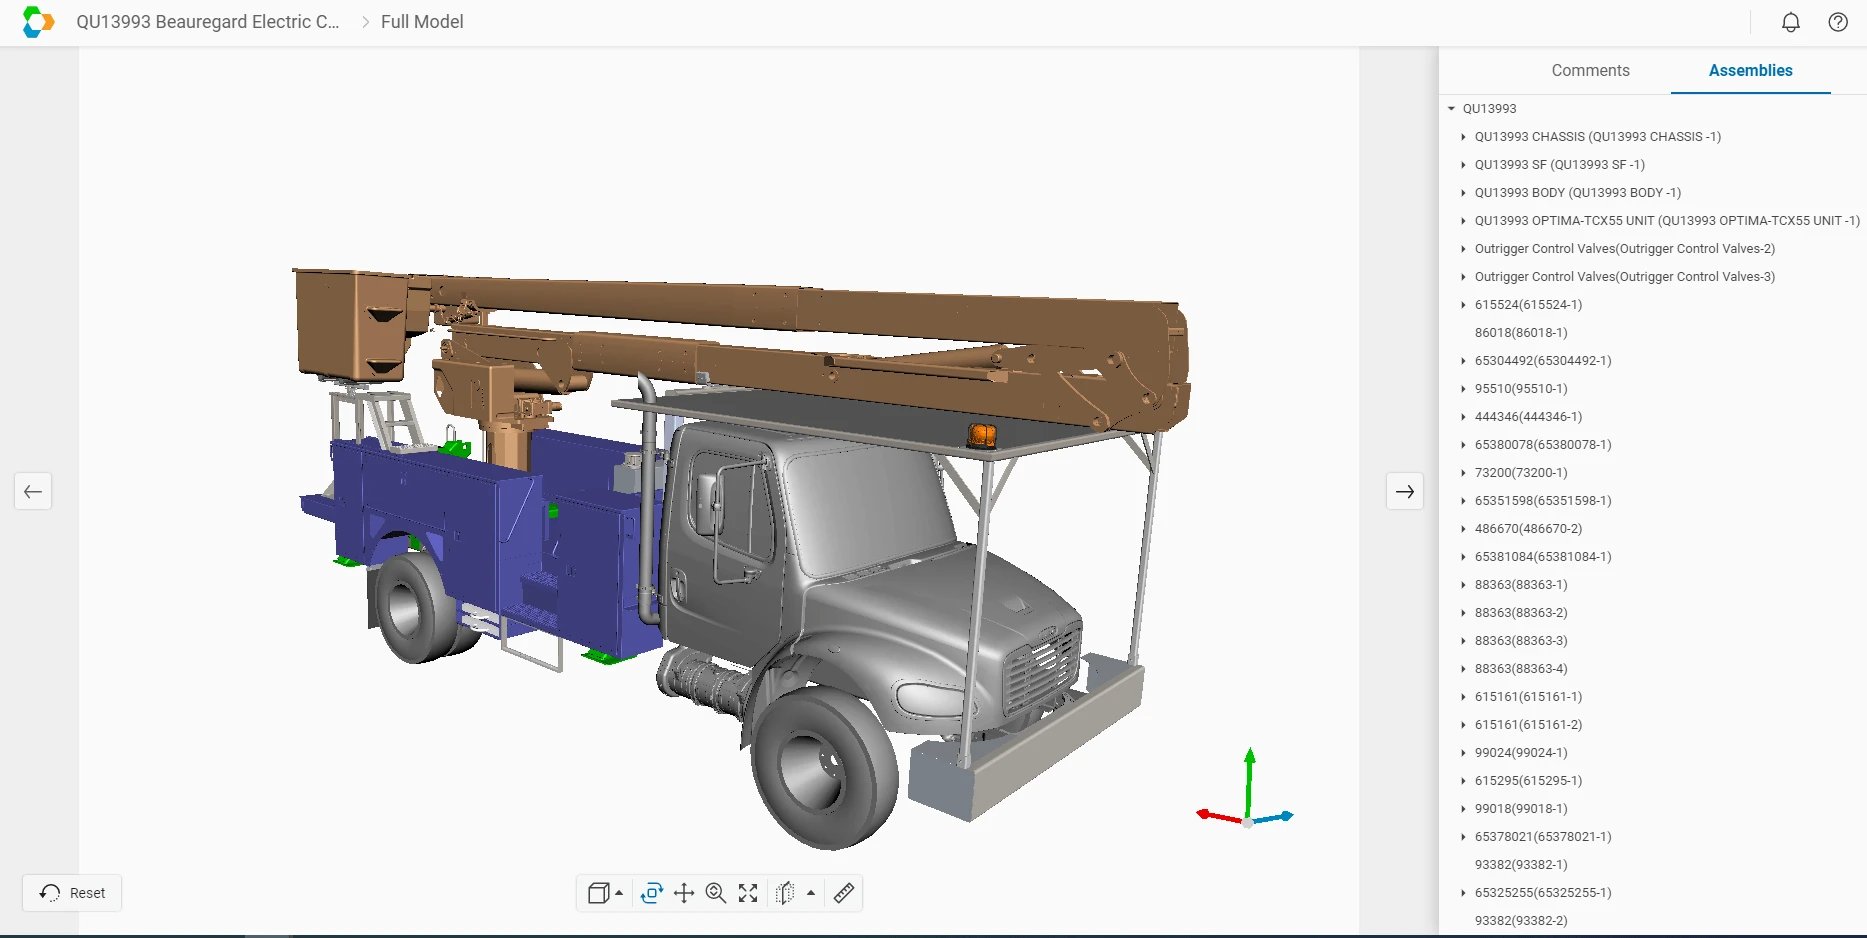Select the Pan tool in the viewer toolbar
1867x938 pixels.
pyautogui.click(x=684, y=893)
